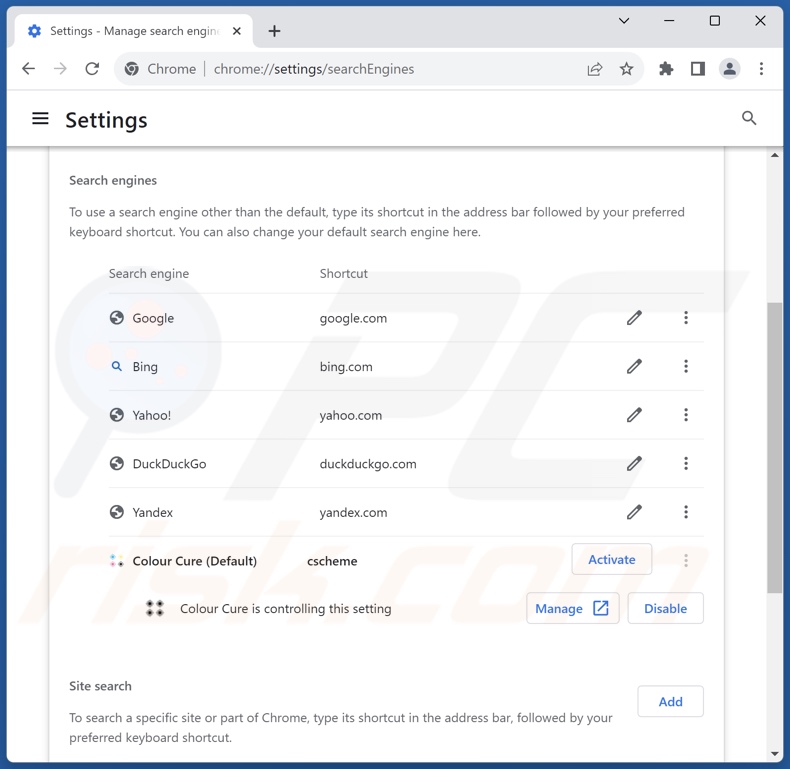
Task: Bookmark this page with star icon
Action: pos(626,69)
